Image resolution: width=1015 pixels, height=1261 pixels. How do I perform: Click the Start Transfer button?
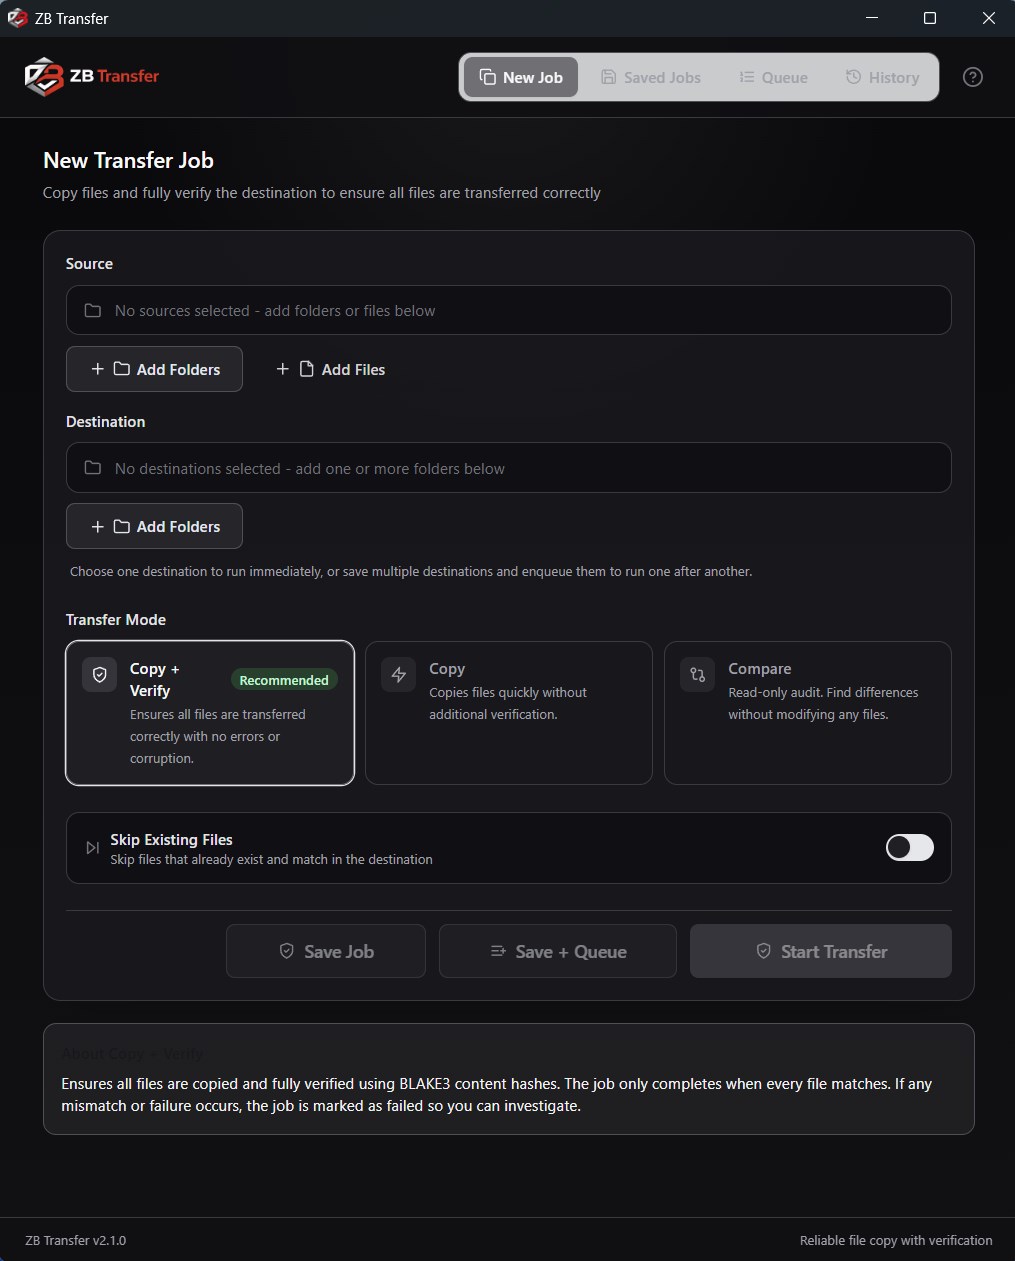pos(821,951)
